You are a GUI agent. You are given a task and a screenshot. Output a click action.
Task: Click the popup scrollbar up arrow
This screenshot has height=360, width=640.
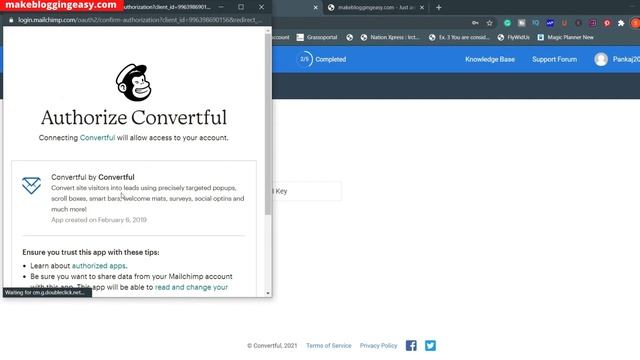pos(268,31)
